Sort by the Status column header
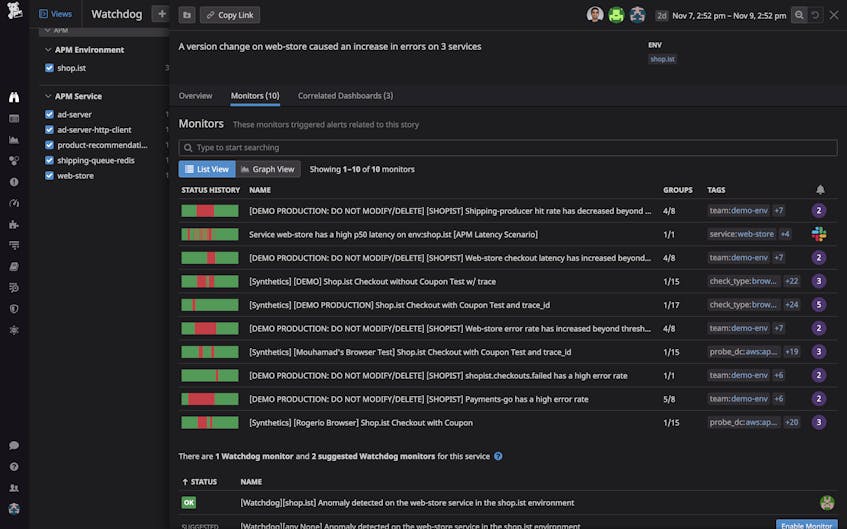 tap(199, 481)
